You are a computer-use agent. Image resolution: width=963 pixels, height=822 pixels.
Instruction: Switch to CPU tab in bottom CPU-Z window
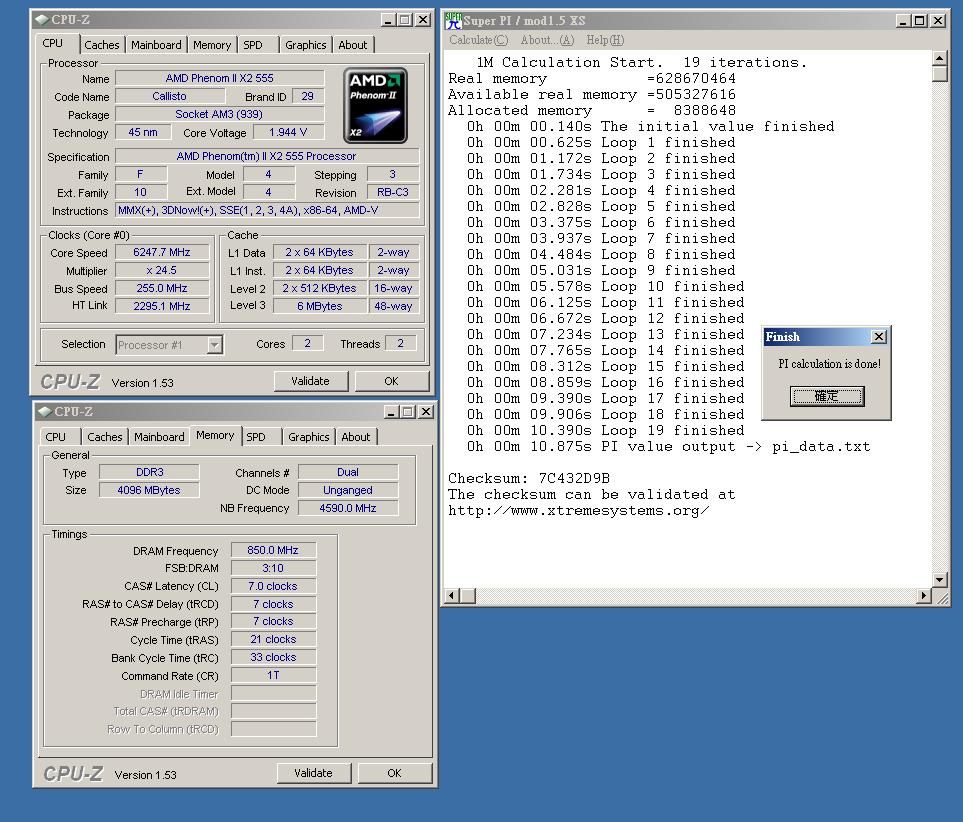pos(55,437)
